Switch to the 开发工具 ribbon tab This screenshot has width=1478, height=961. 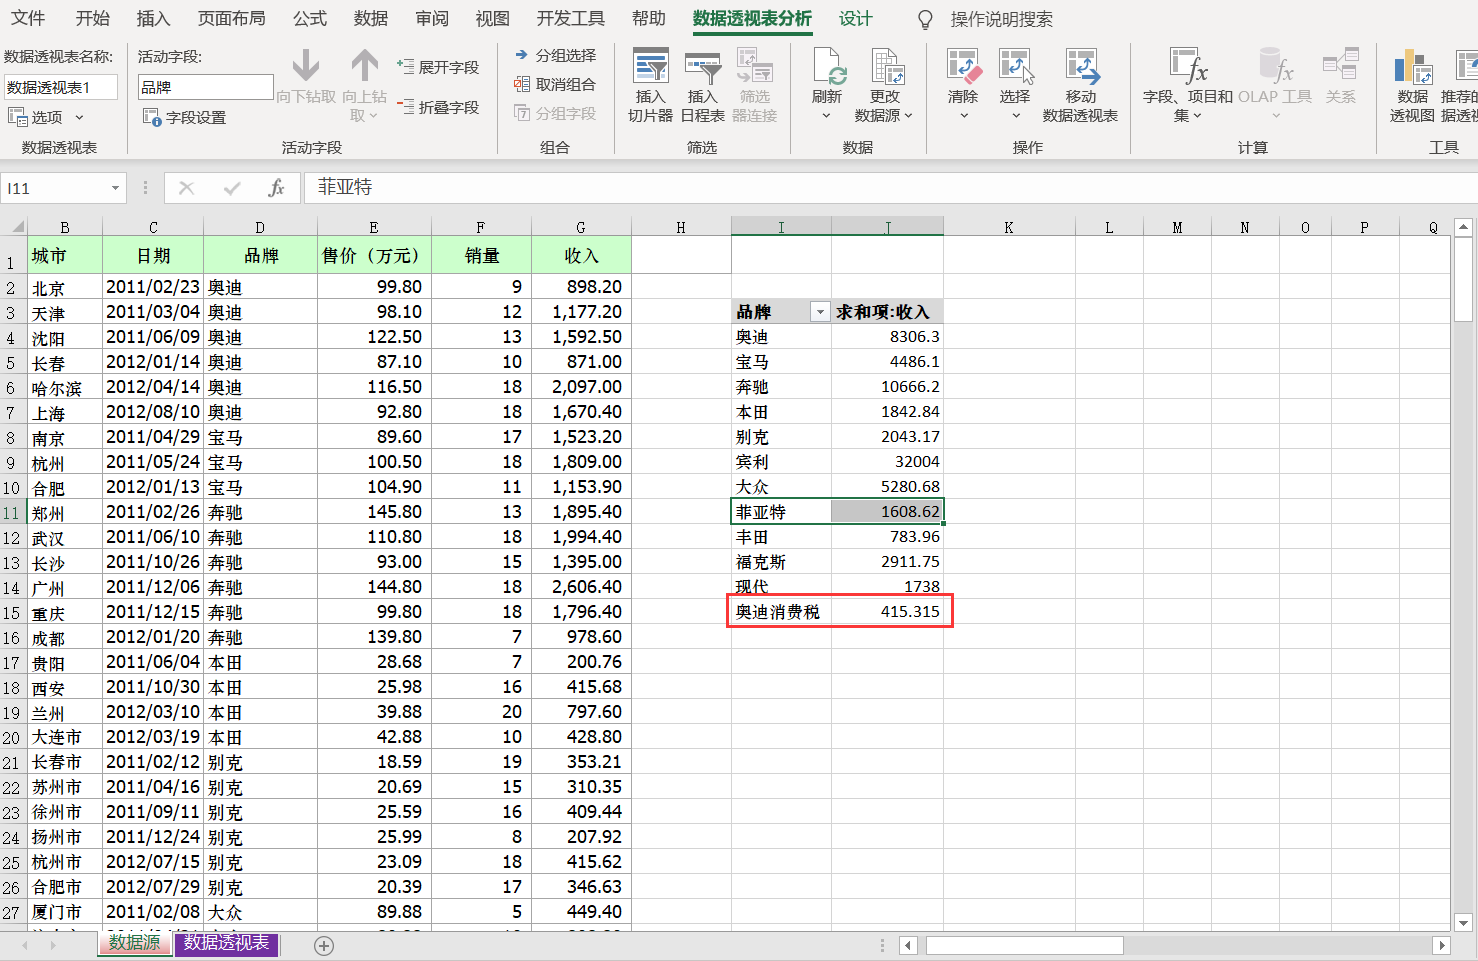[571, 18]
